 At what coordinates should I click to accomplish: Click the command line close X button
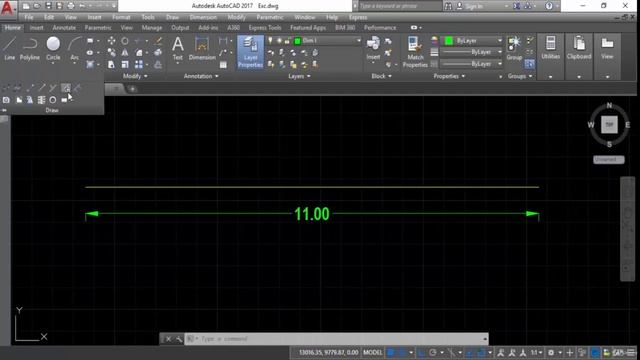168,339
